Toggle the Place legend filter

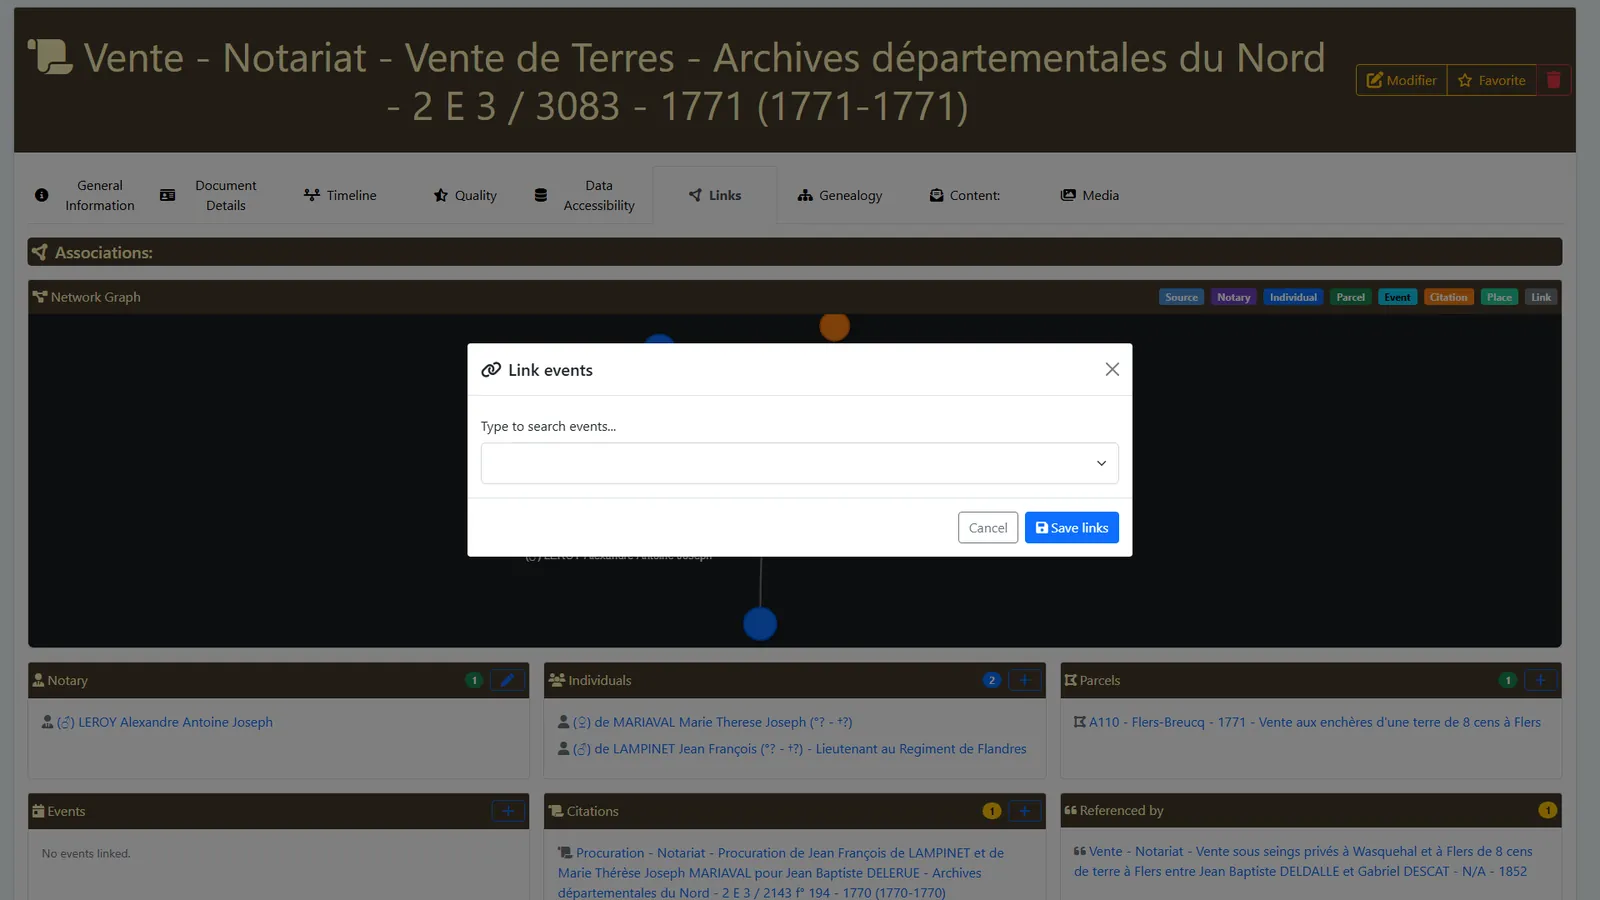(1499, 297)
